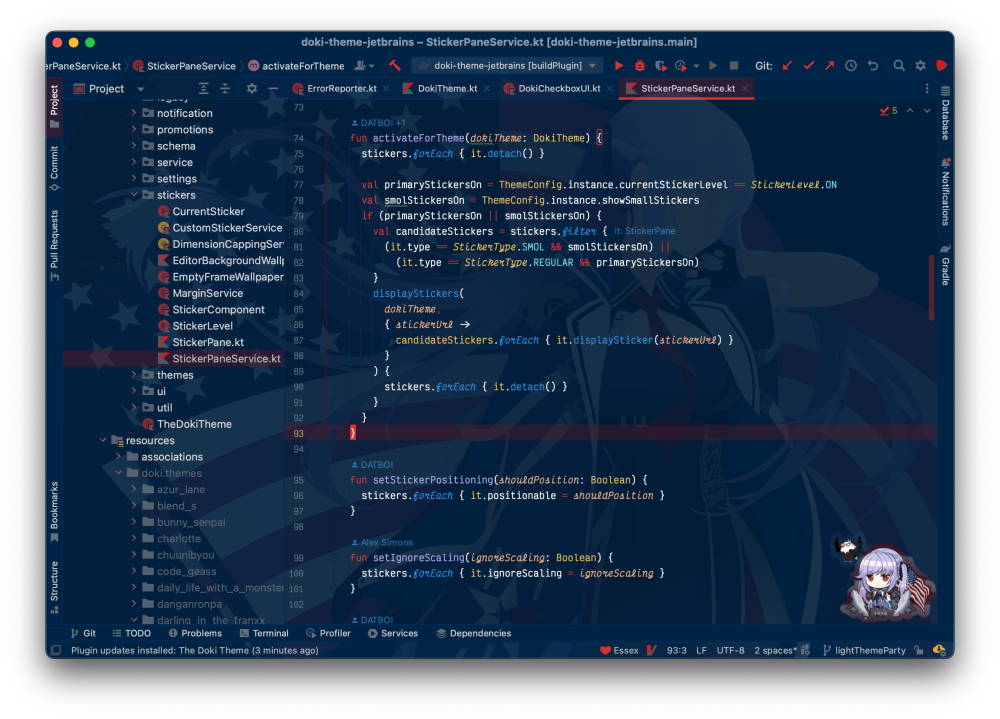The height and width of the screenshot is (719, 1000).
Task: Open the Terminal tool tab
Action: coord(264,633)
